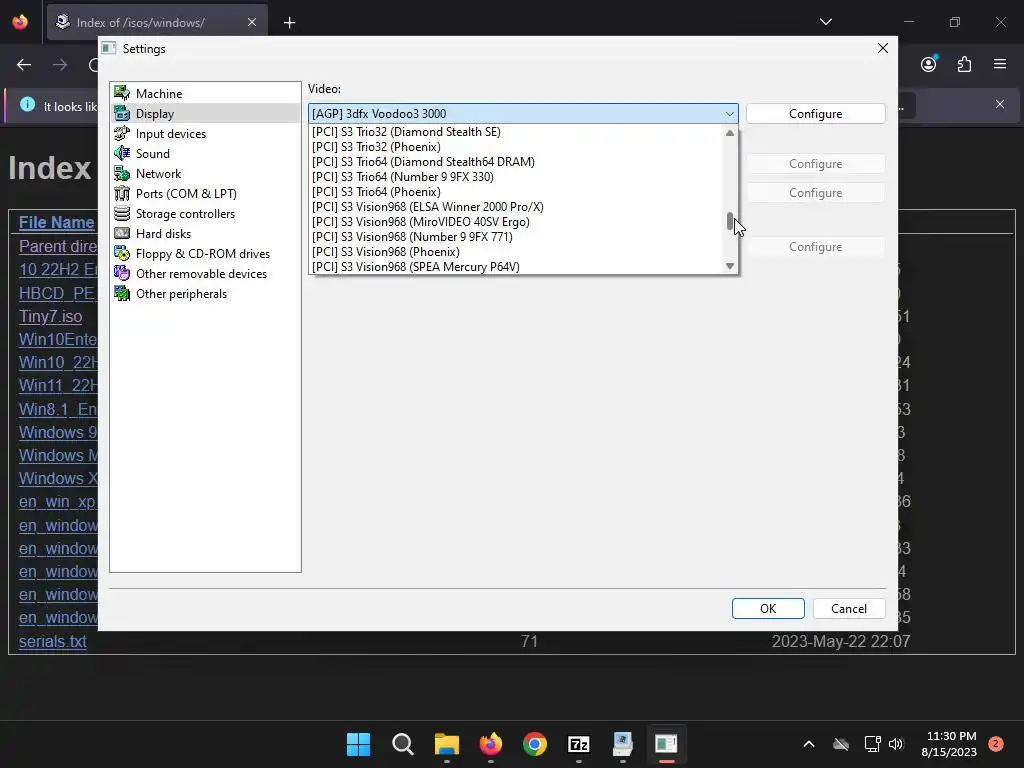Open Firefox account icon in toolbar

(x=929, y=64)
